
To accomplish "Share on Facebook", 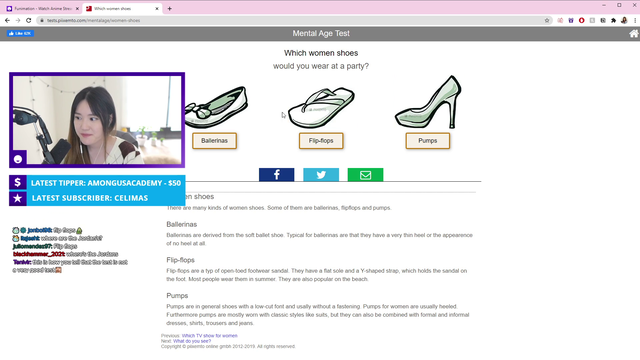I will click(x=276, y=175).
